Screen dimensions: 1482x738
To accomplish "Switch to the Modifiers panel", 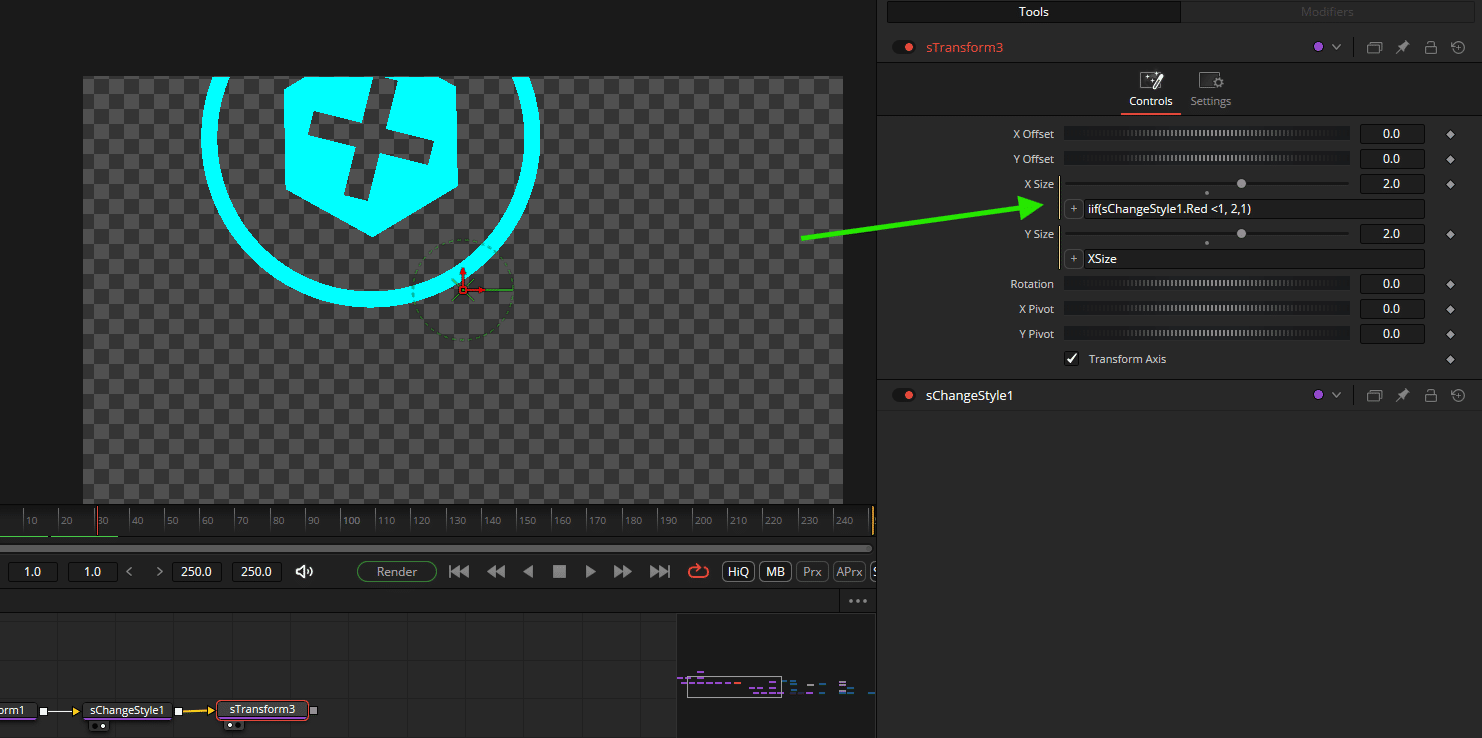I will (x=1327, y=11).
